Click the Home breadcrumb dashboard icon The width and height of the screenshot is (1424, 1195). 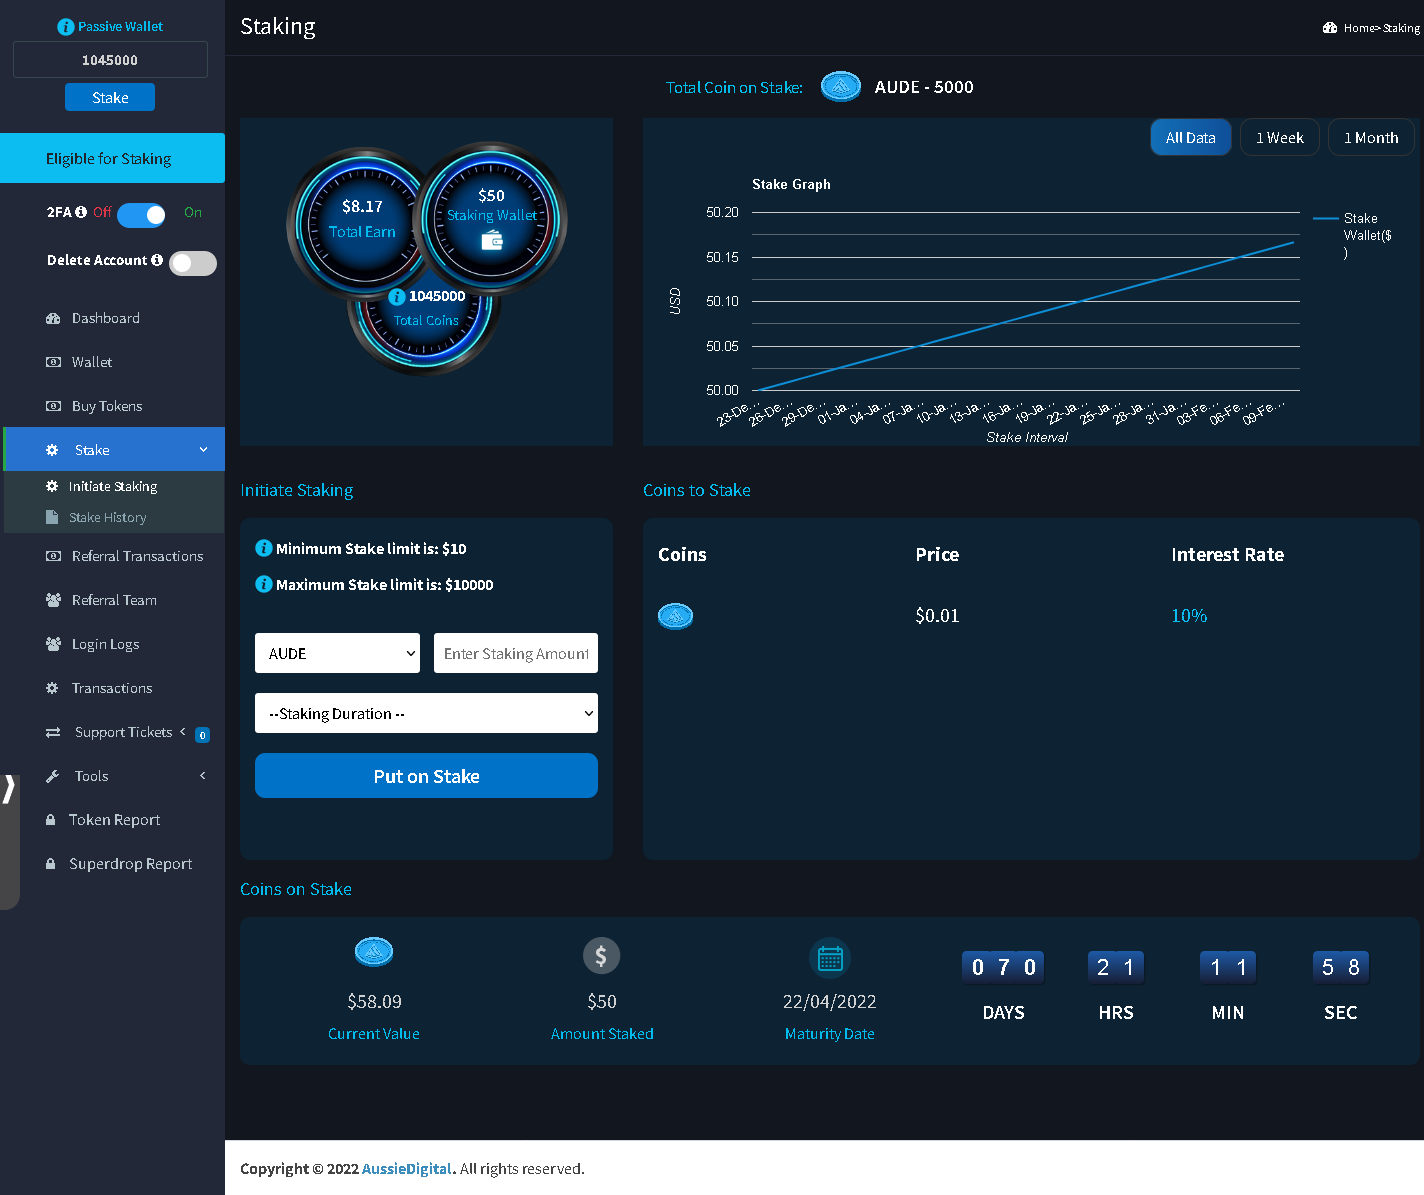click(x=1330, y=28)
